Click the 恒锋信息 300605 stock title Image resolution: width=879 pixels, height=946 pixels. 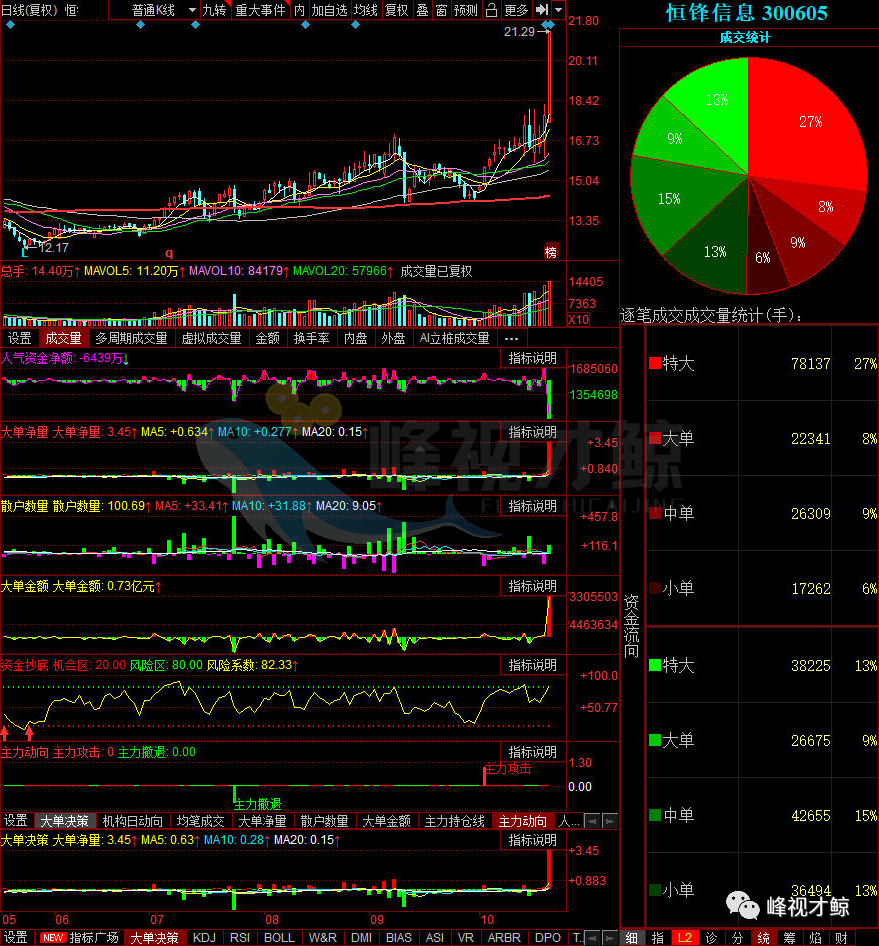click(746, 13)
